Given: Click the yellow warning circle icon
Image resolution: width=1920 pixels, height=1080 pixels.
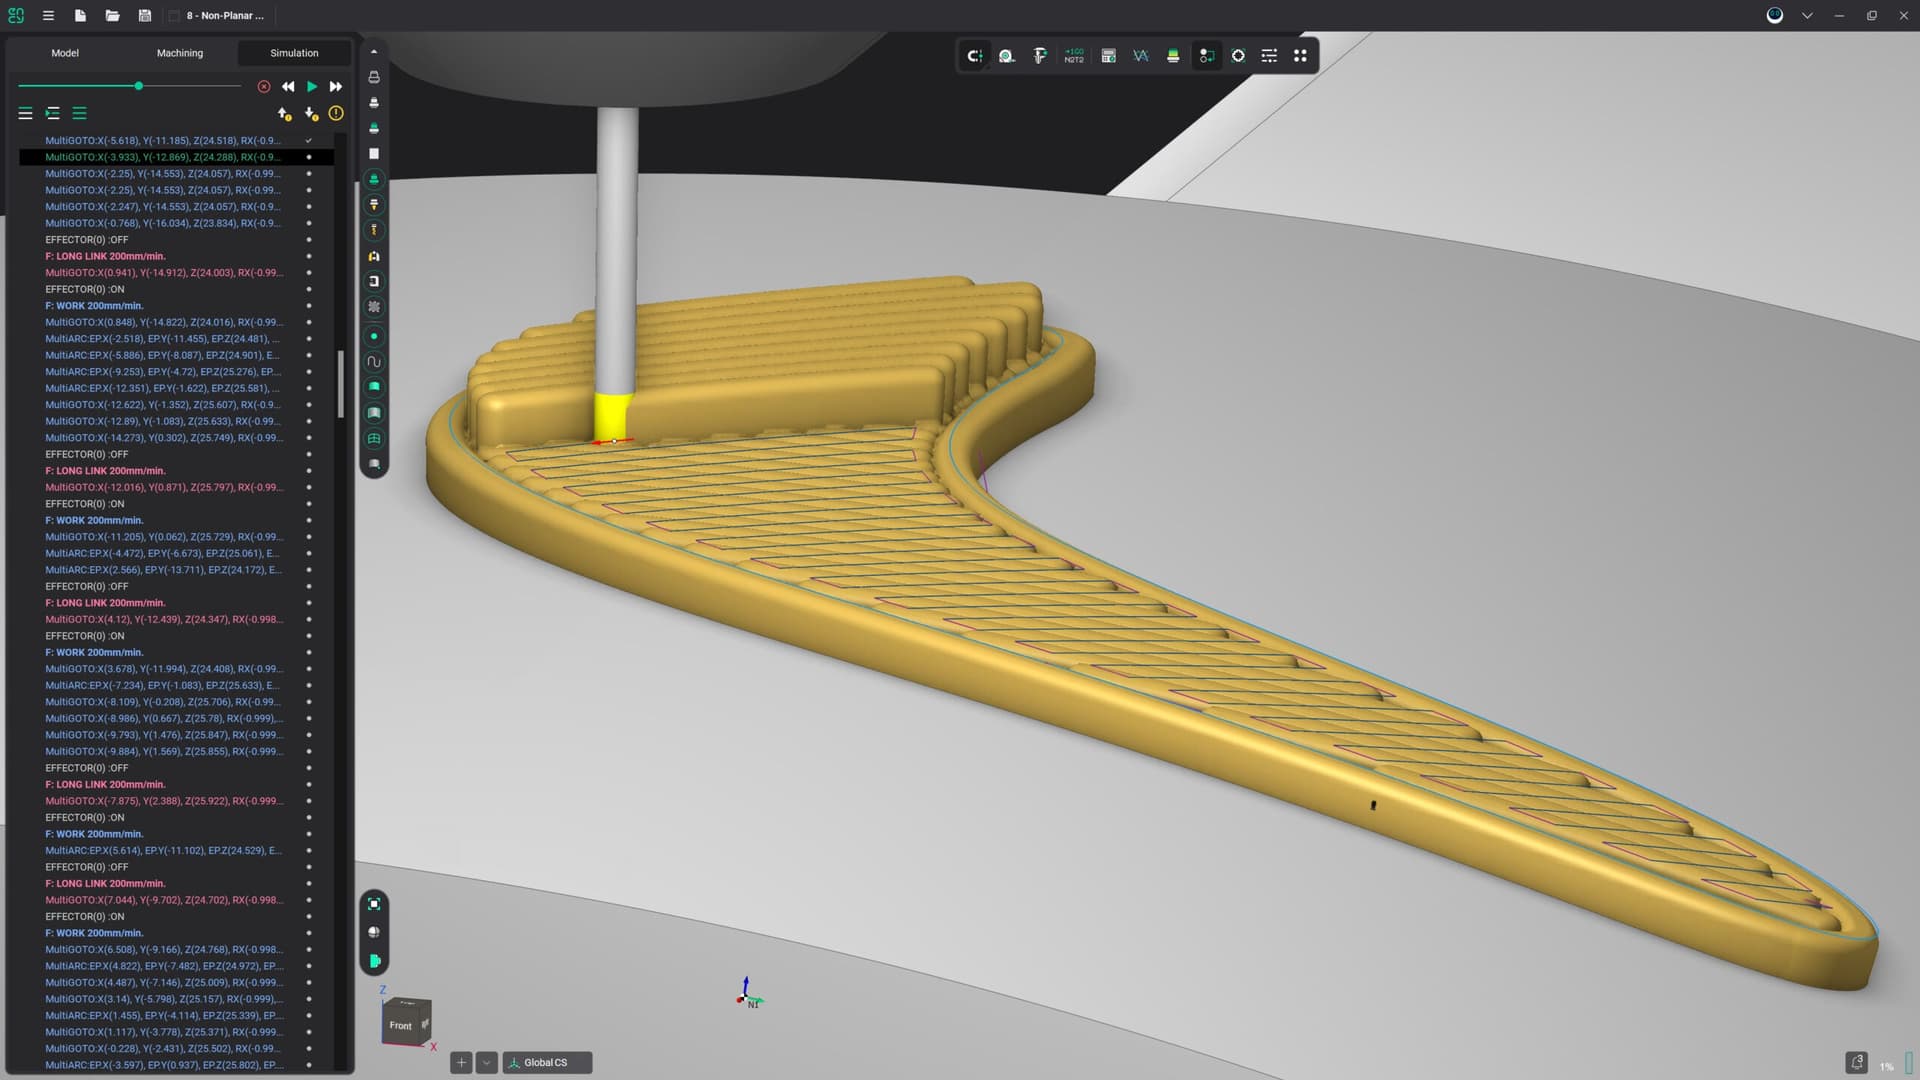Looking at the screenshot, I should 336,114.
